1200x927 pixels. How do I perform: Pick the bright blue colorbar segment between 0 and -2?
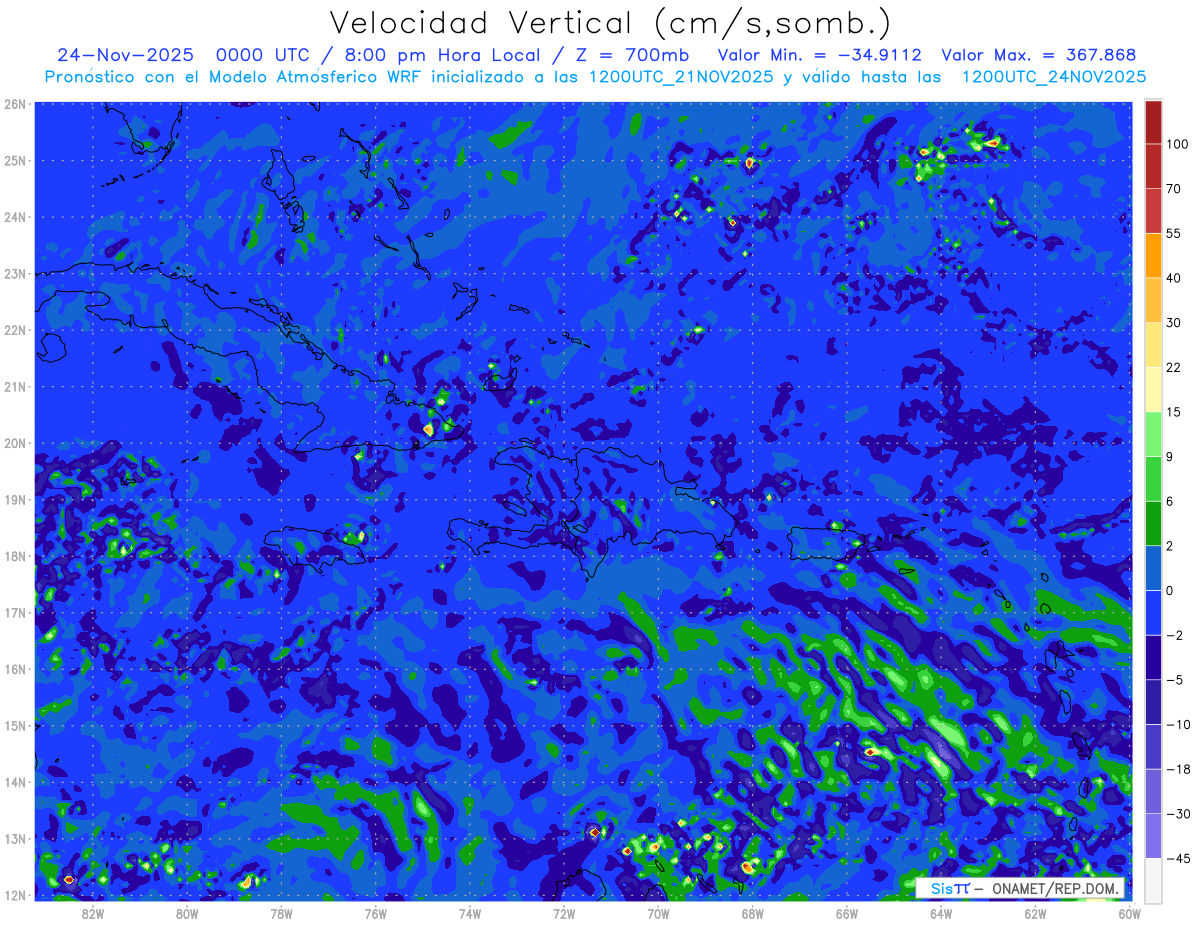[x=1153, y=612]
